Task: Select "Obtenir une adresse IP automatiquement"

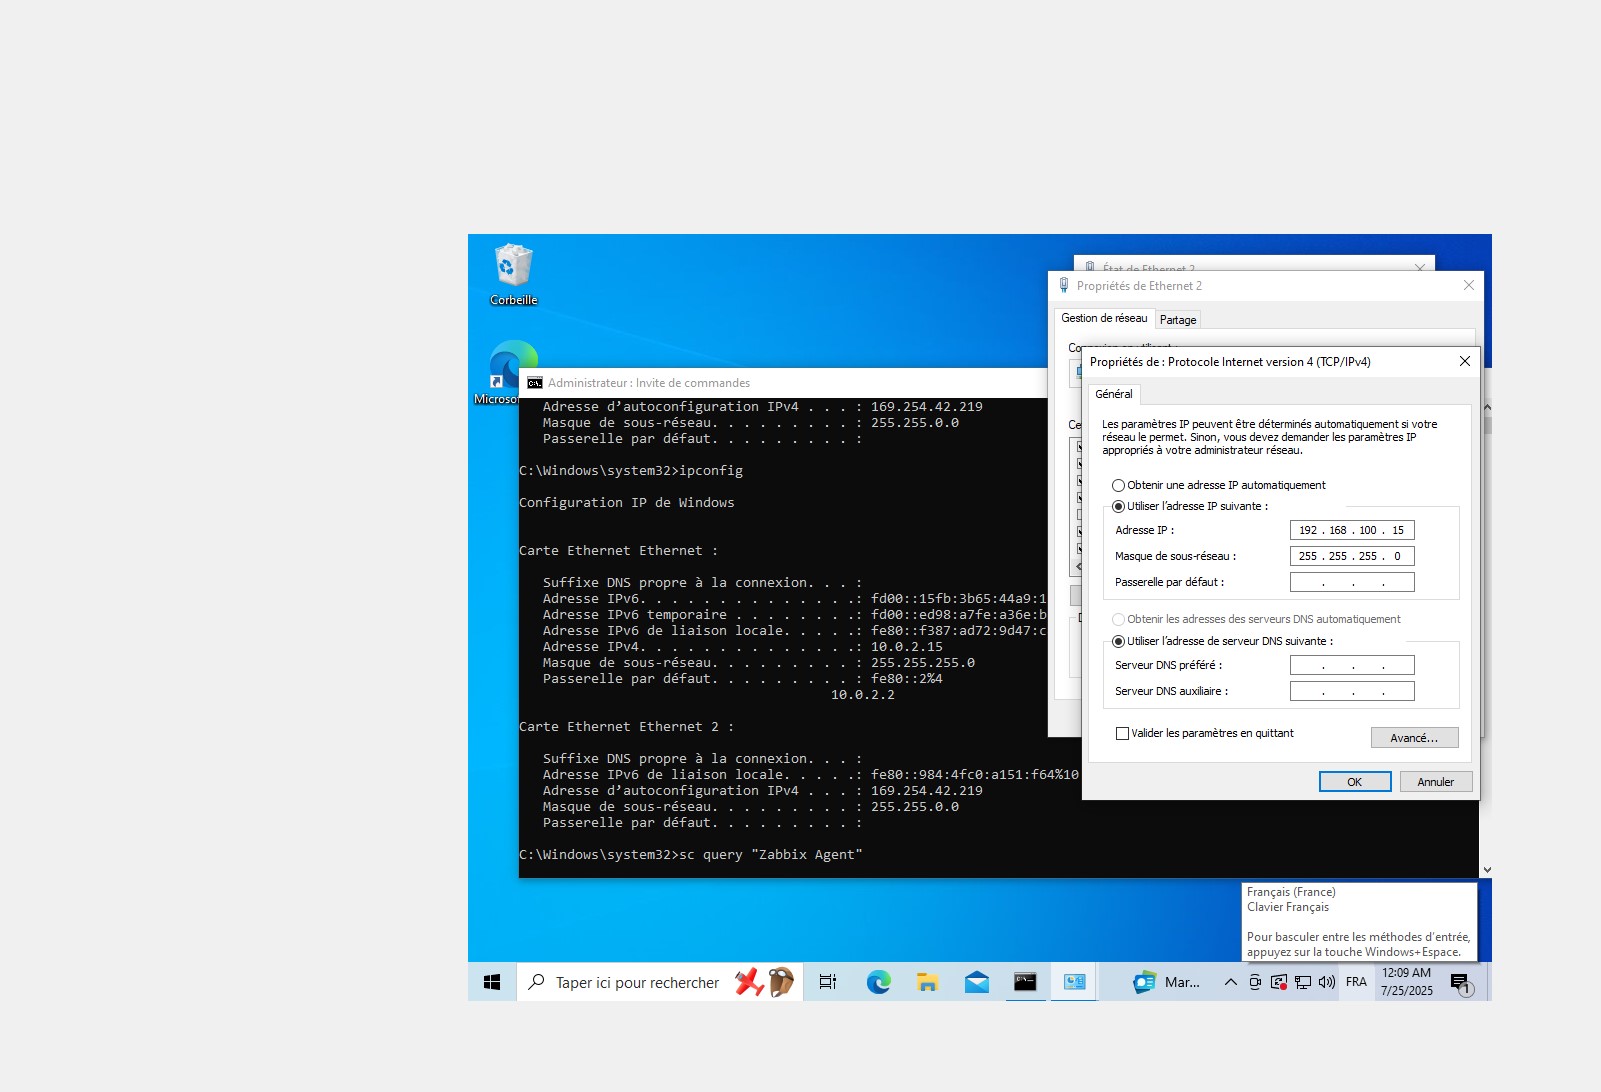Action: (1119, 485)
